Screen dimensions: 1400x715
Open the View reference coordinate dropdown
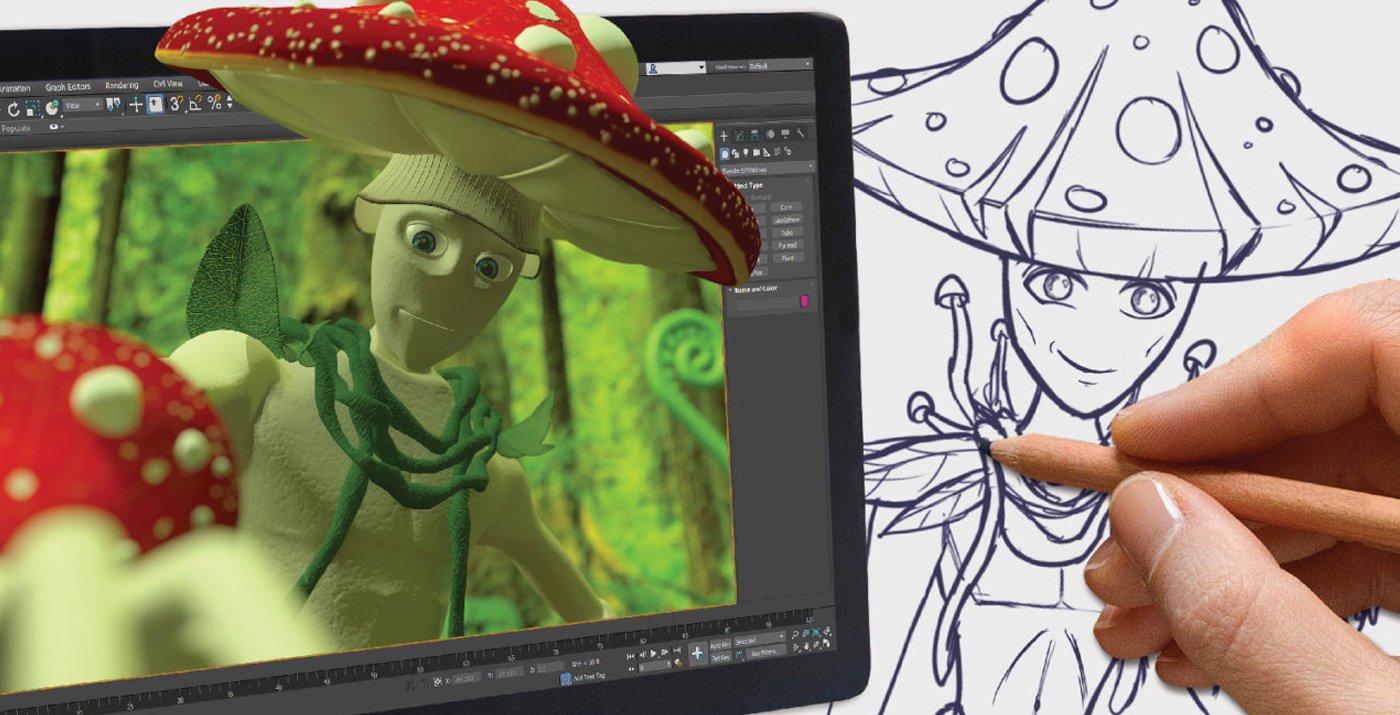coord(83,105)
